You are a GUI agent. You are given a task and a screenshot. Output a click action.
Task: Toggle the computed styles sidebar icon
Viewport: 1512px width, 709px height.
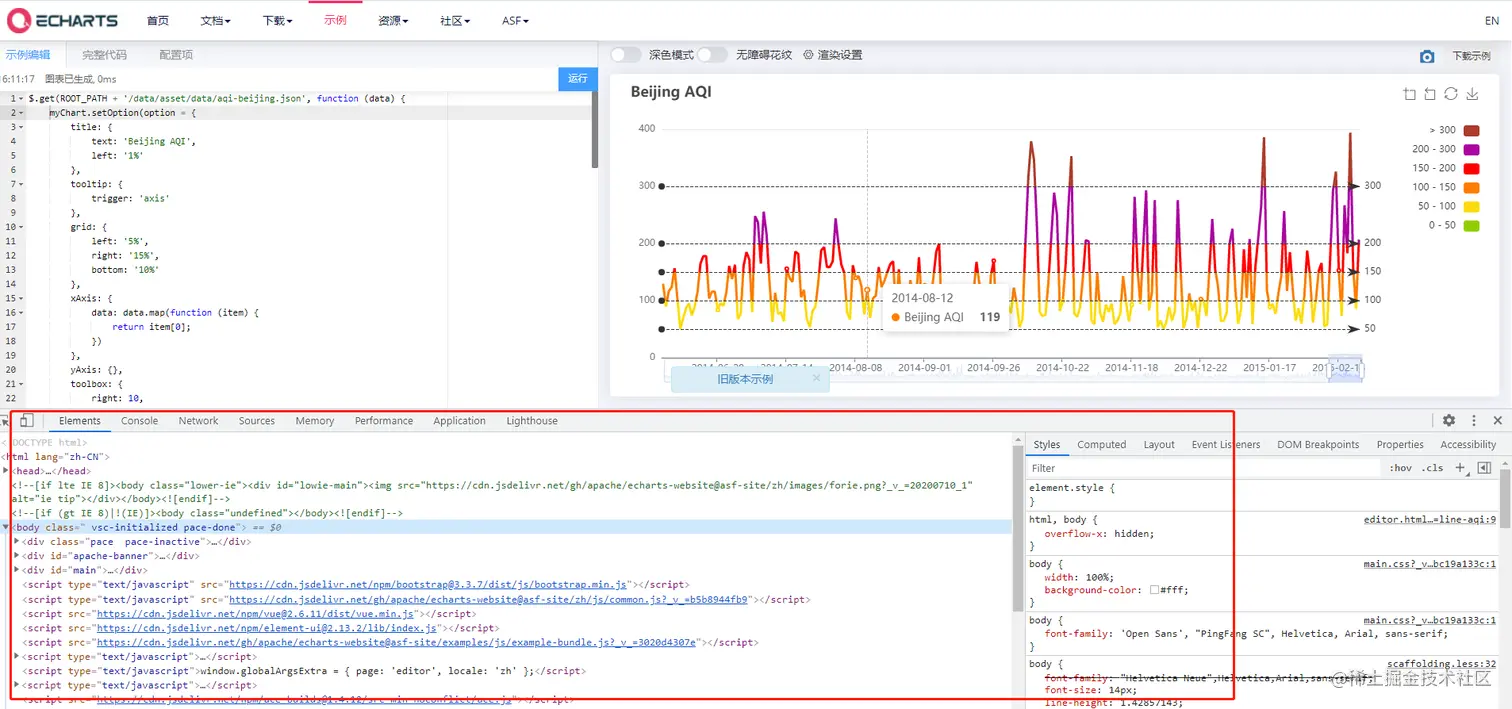[x=1484, y=468]
